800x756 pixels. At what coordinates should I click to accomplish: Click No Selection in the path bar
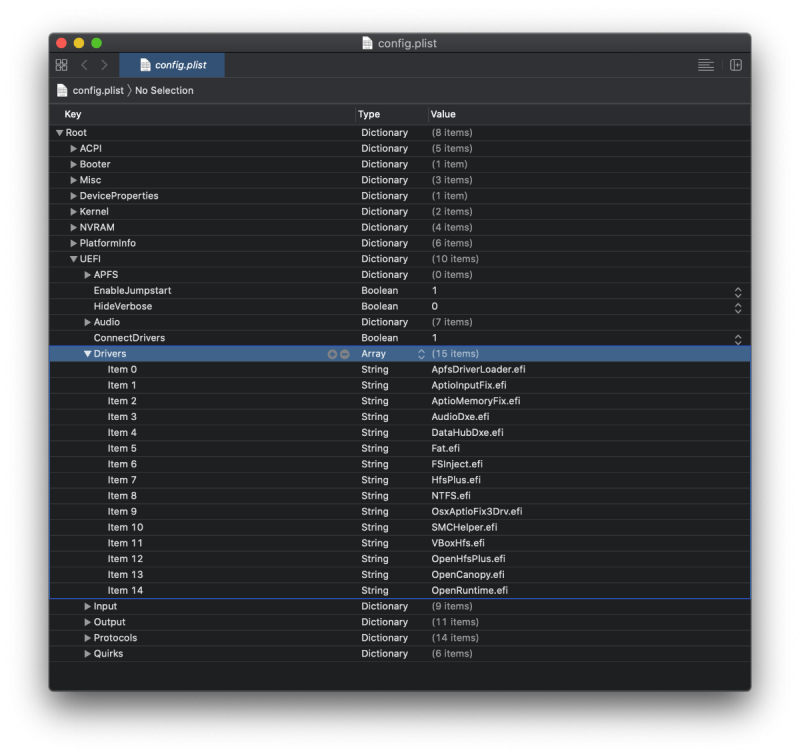164,91
